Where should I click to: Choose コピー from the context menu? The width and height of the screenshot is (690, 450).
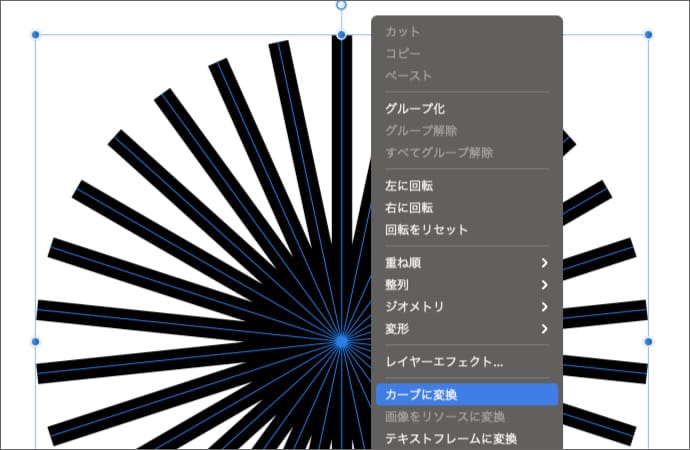[403, 54]
